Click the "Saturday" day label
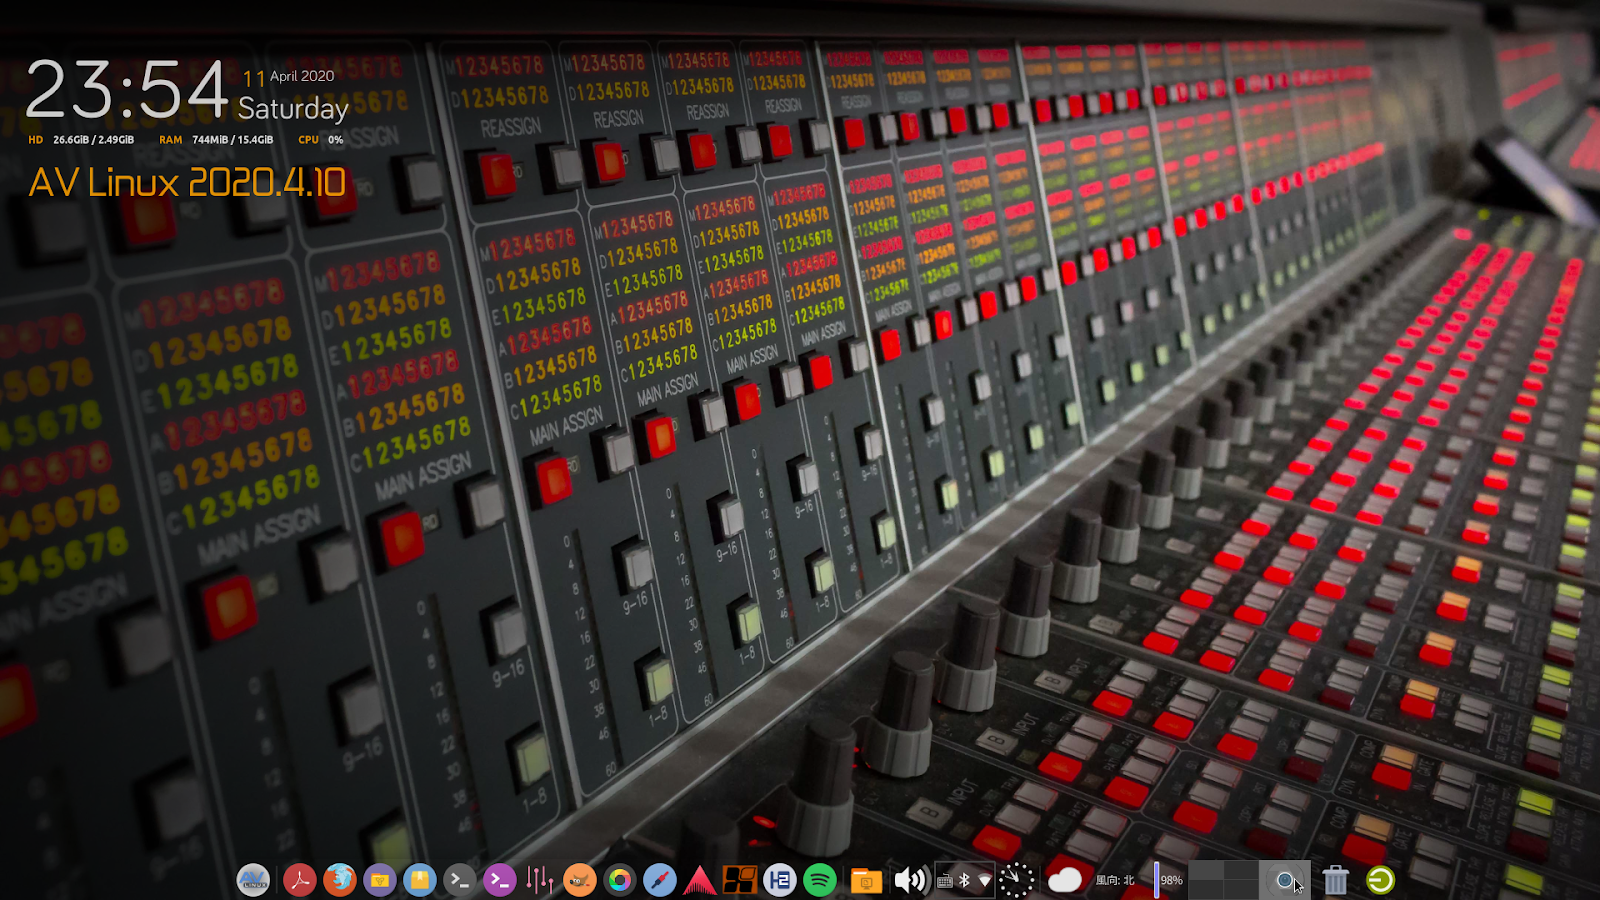 293,108
